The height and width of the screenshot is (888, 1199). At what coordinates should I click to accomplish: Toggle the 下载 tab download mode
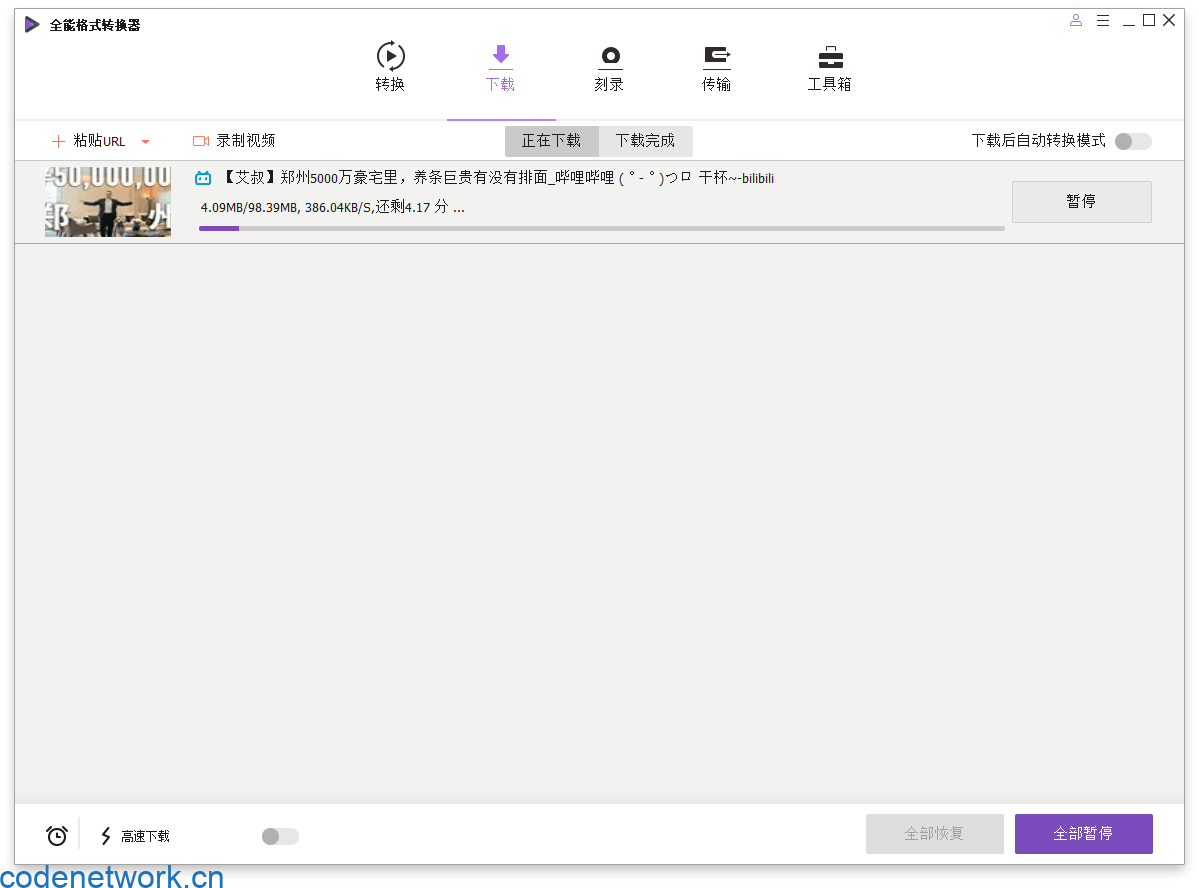(x=500, y=67)
